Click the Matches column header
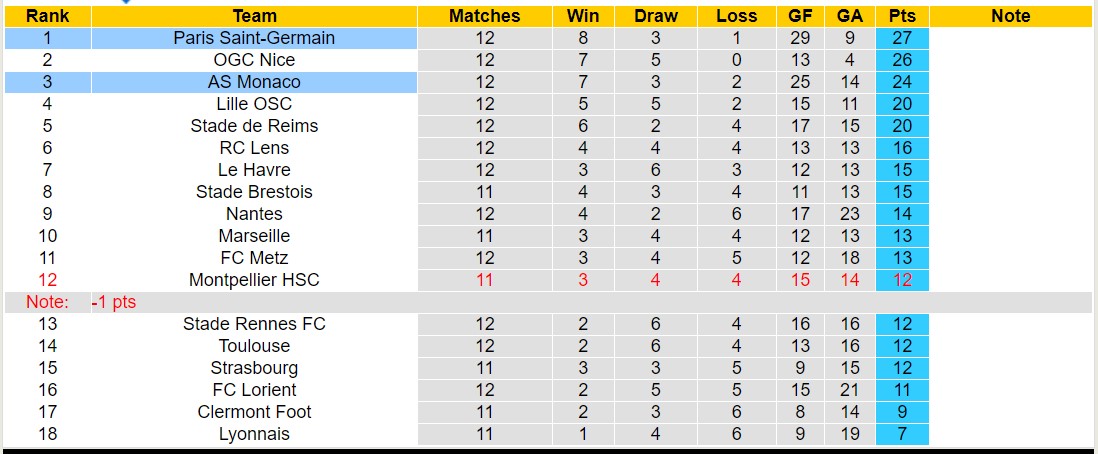1098x454 pixels. coord(484,16)
